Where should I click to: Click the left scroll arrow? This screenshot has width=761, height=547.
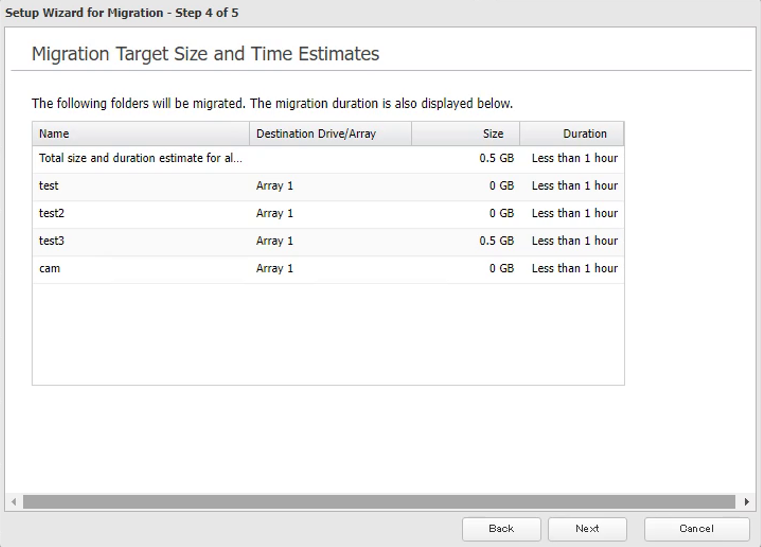coord(13,501)
